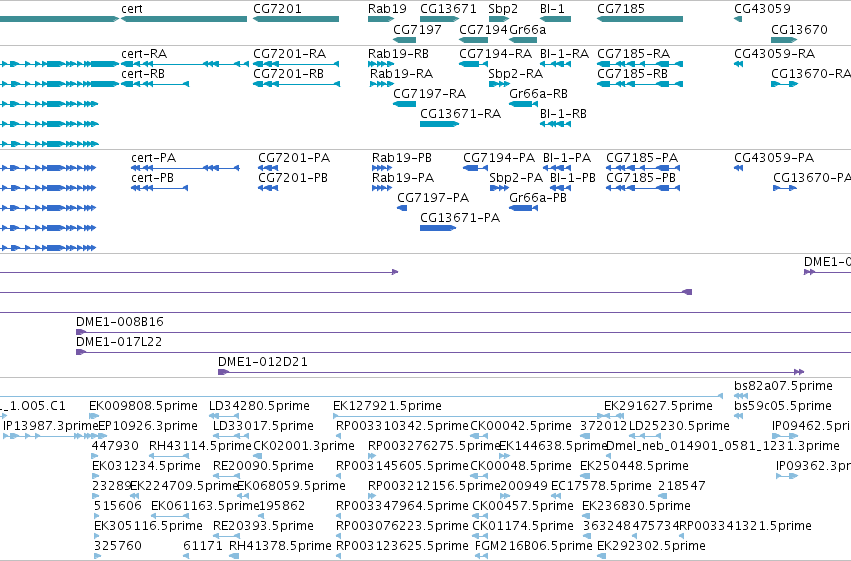The image size is (851, 561).
Task: Open the CG43059 gene label
Action: click(763, 9)
